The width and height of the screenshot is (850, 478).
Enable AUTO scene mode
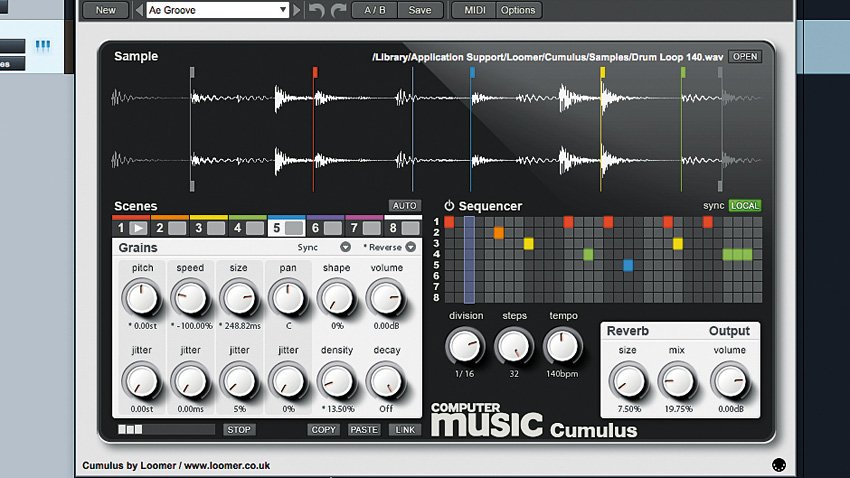[x=404, y=206]
